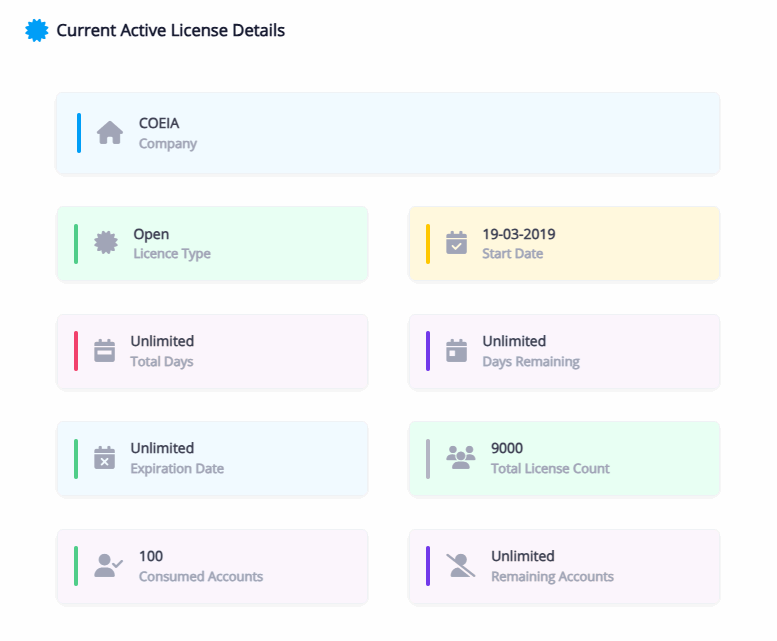Select the COEIA company name text
The height and width of the screenshot is (641, 777).
[159, 124]
